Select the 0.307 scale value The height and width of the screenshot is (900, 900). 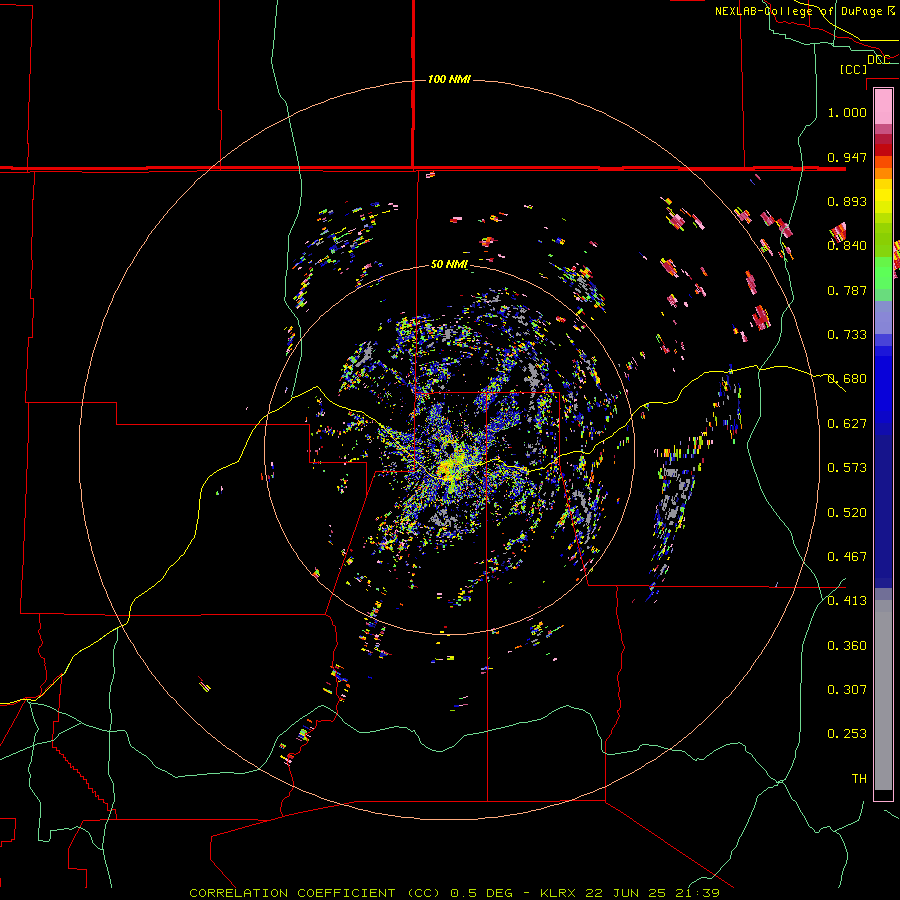click(847, 690)
